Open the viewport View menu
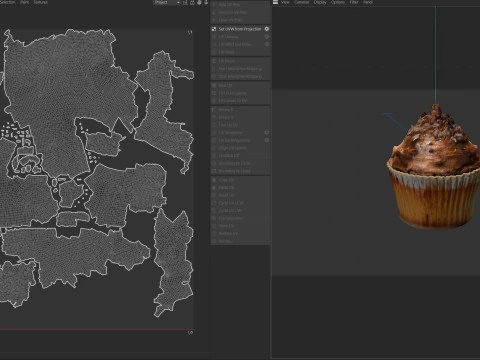The height and width of the screenshot is (360, 480). coord(285,2)
